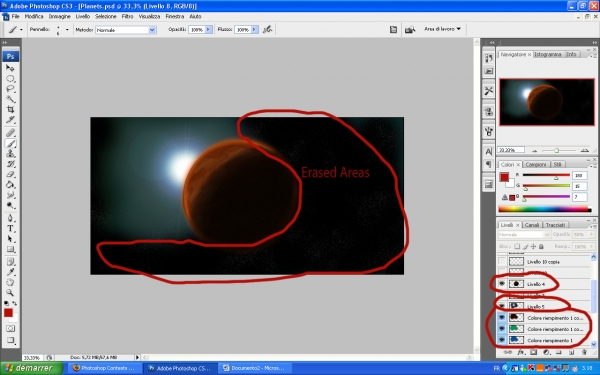Select the Path Selection tool

click(x=10, y=239)
